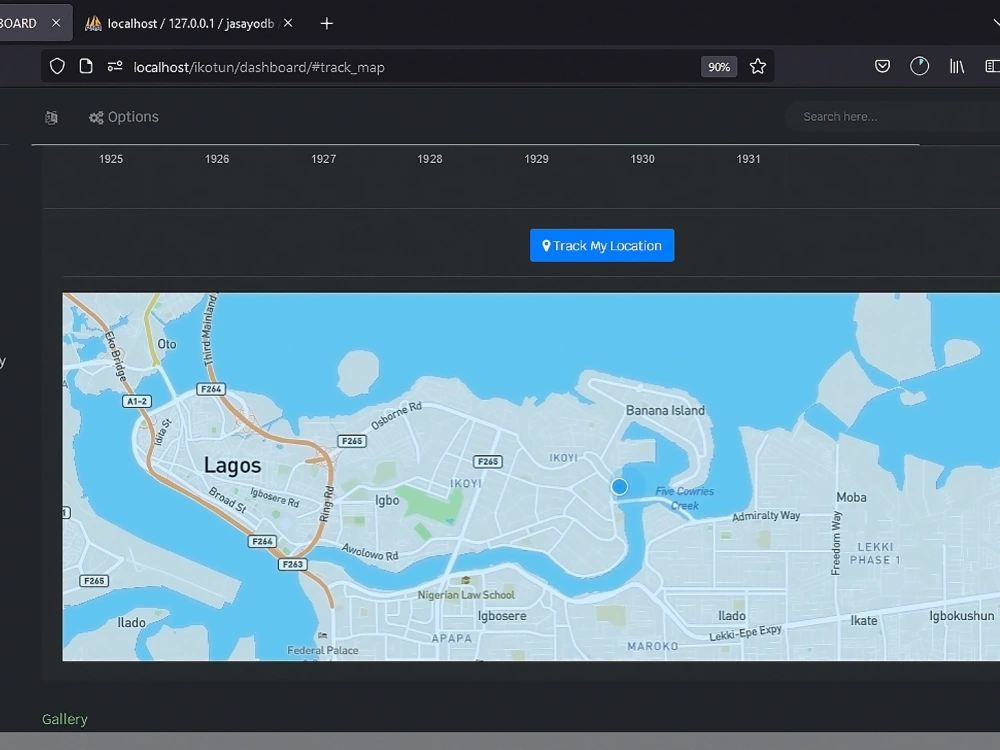Open site permissions icon in address bar
Viewport: 1000px width, 750px height.
(115, 66)
